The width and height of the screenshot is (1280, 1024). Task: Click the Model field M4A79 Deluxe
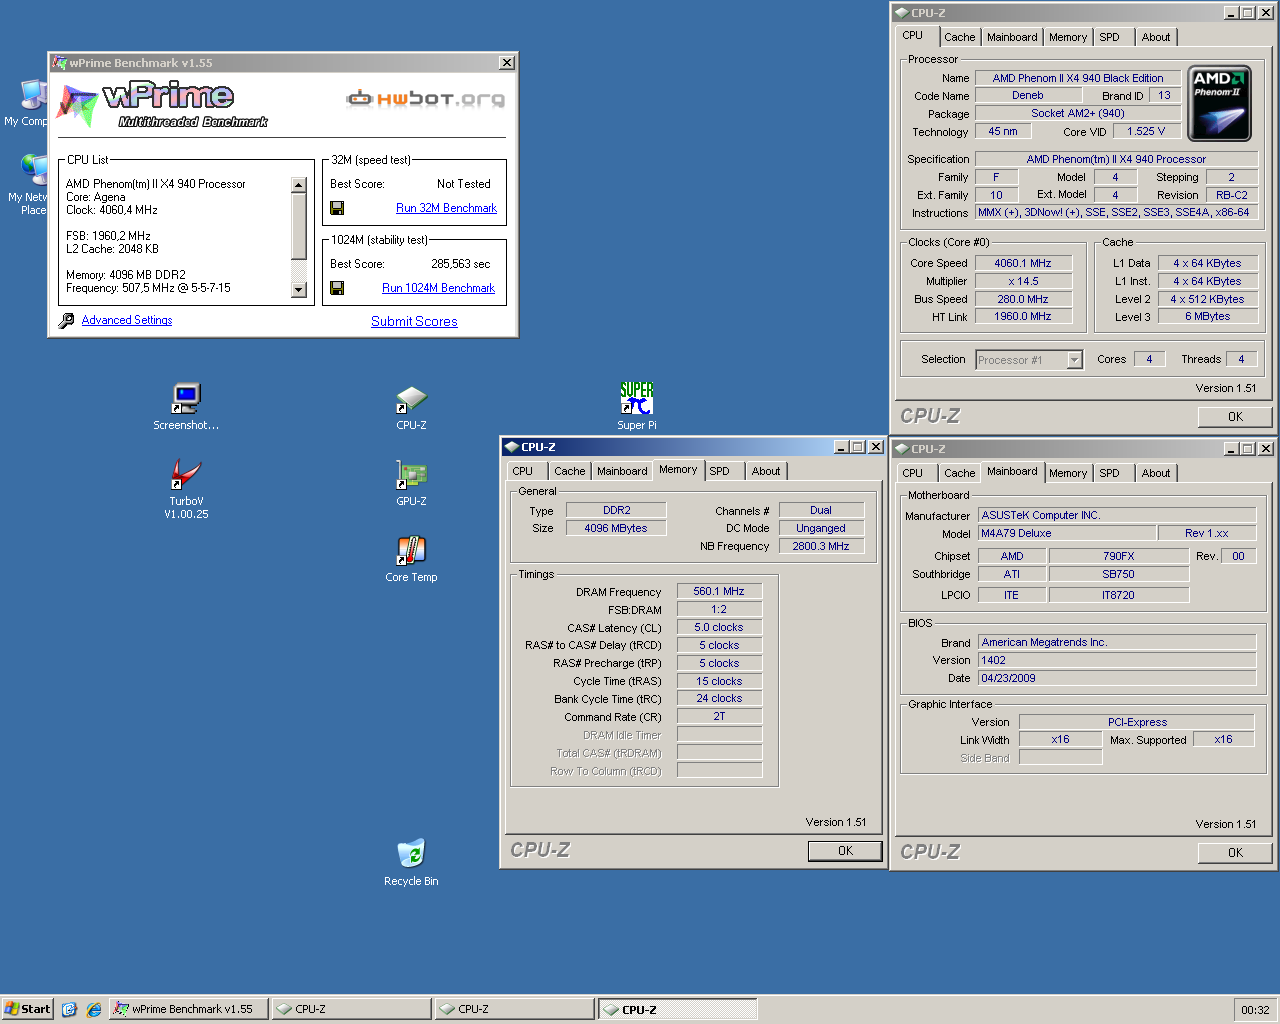tap(1066, 533)
